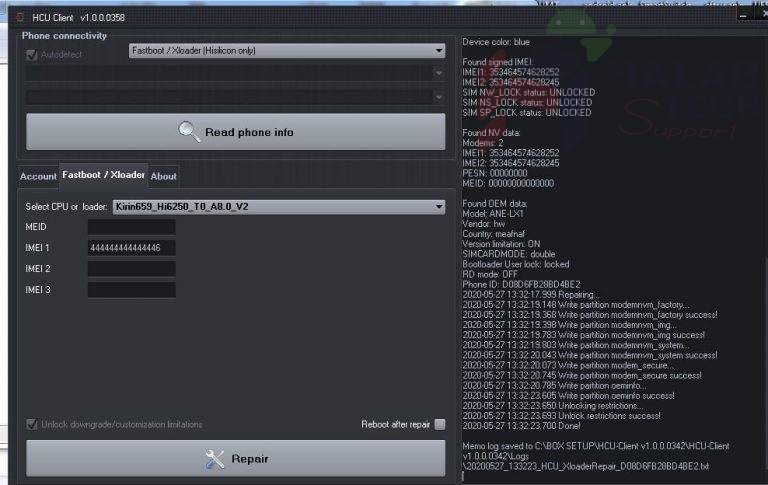Click 'RD mode: OFF' log line
The height and width of the screenshot is (485, 768).
tap(490, 274)
